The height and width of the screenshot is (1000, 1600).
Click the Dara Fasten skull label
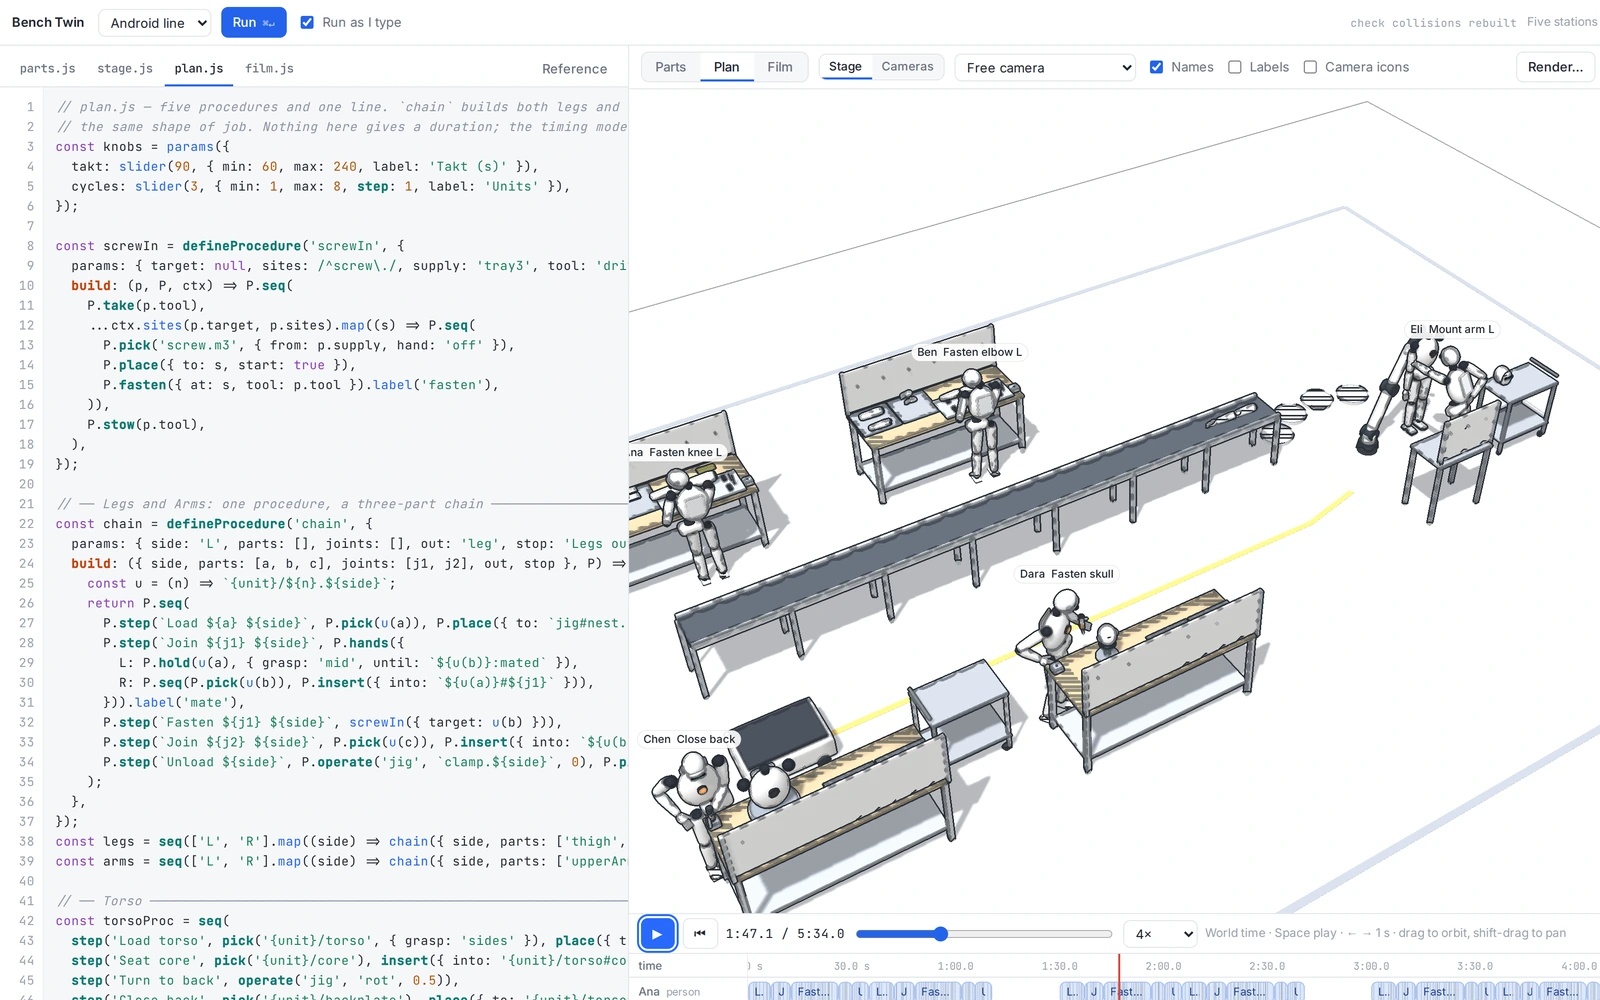click(1066, 574)
